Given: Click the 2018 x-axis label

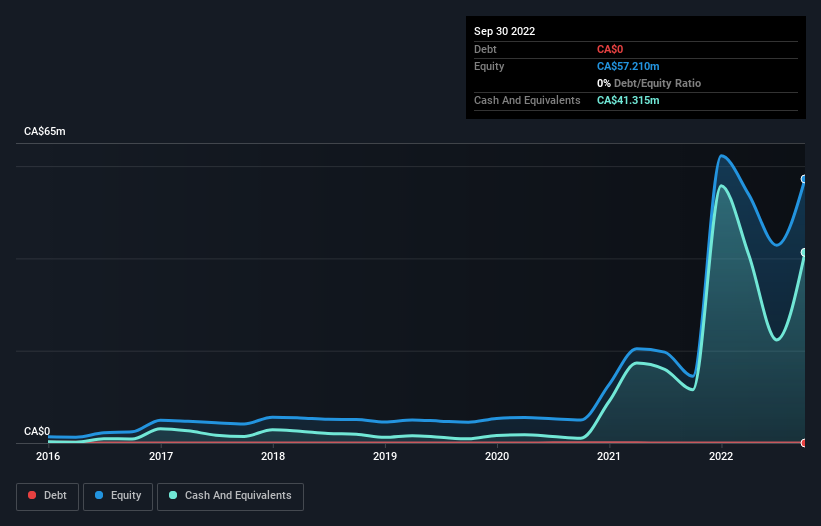Looking at the screenshot, I should click(x=273, y=456).
